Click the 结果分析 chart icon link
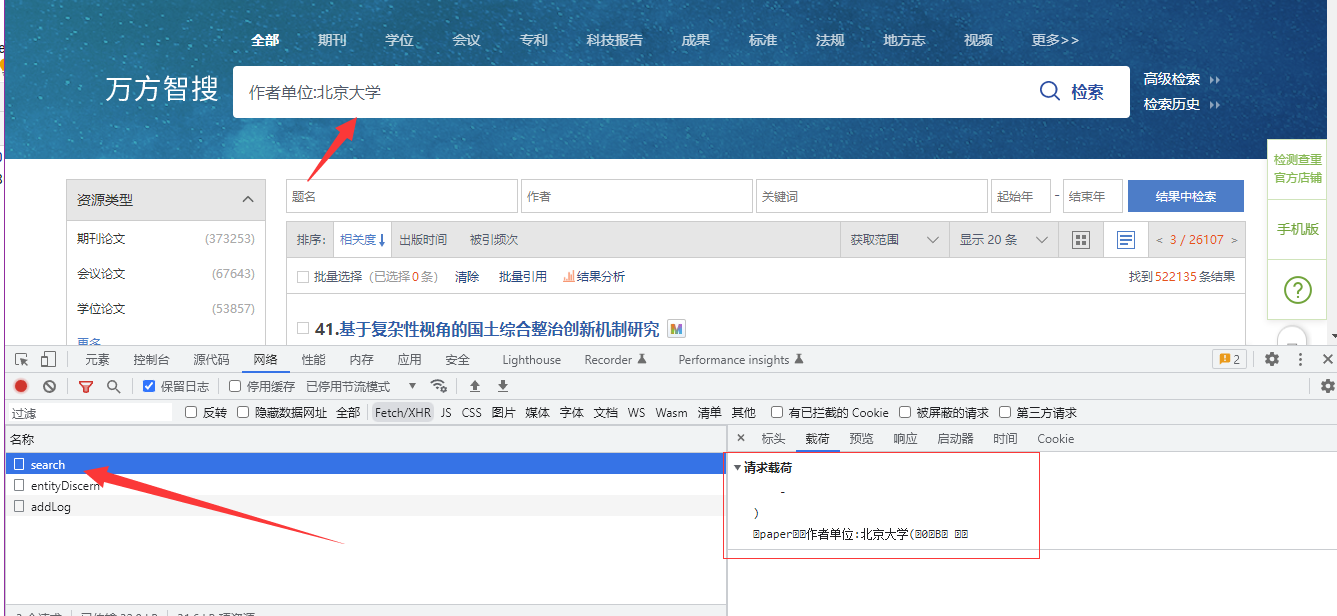Viewport: 1337px width, 616px height. (x=594, y=277)
